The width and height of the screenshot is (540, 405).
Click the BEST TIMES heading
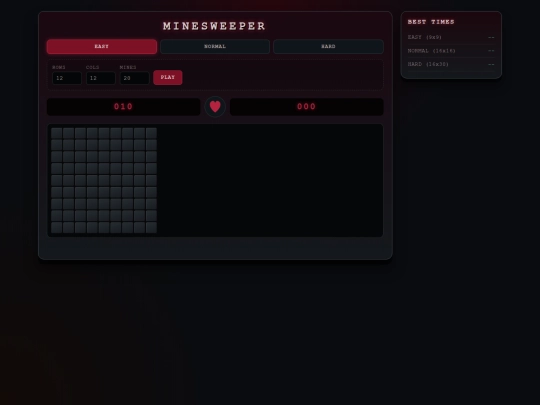click(x=431, y=22)
